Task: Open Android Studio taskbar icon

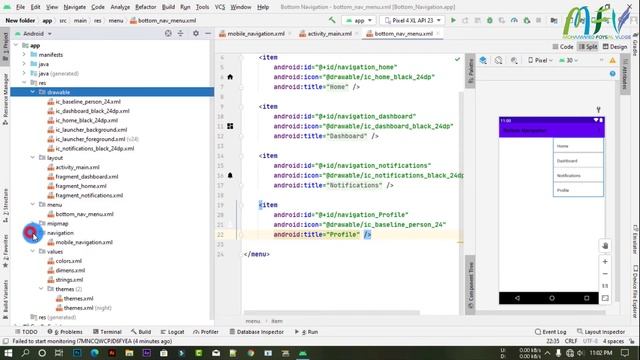Action: point(303,353)
